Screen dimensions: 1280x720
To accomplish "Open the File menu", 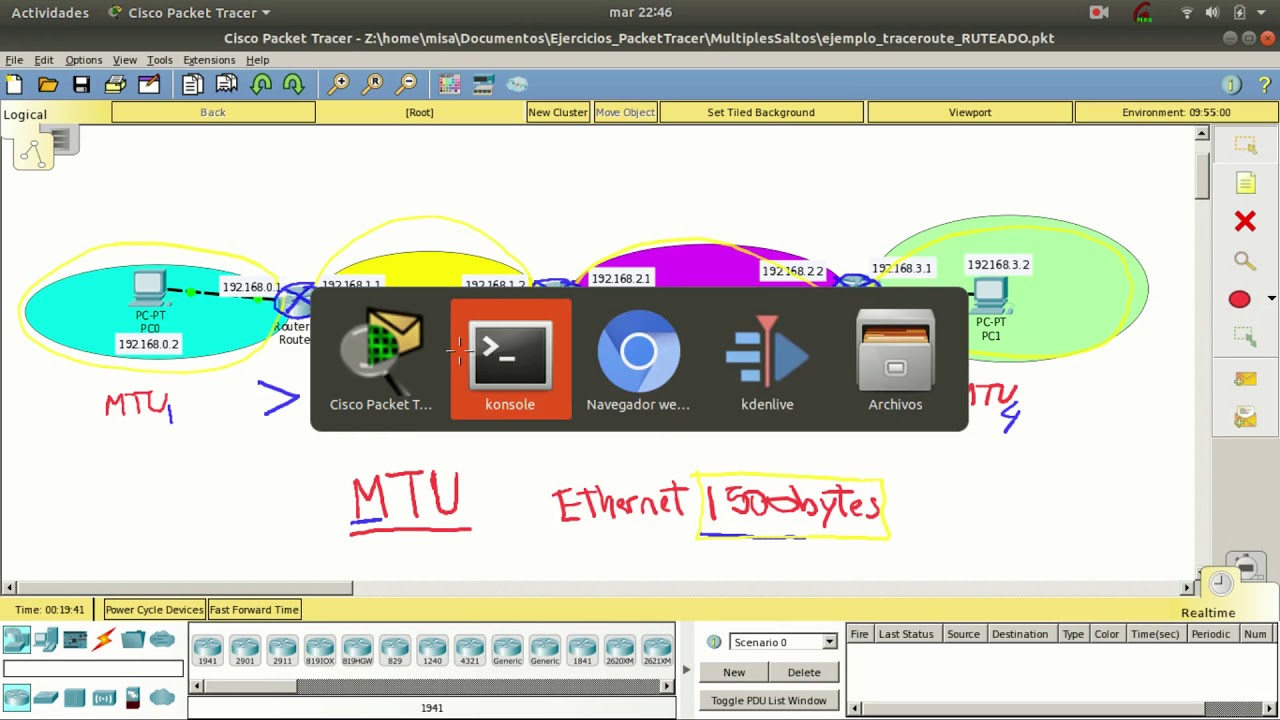I will [14, 60].
